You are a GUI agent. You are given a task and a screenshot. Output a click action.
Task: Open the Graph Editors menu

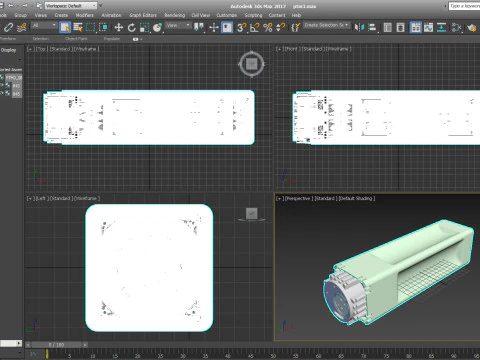(x=143, y=15)
